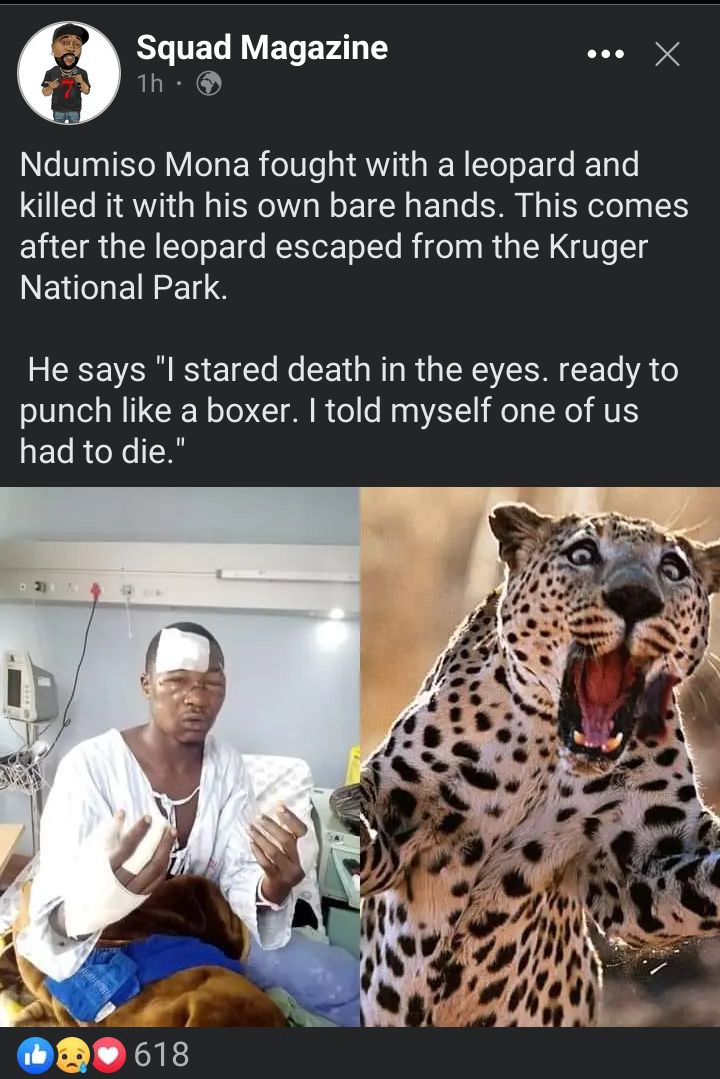Open the hospital bed photo of the man
The image size is (720, 1079).
pyautogui.click(x=180, y=757)
